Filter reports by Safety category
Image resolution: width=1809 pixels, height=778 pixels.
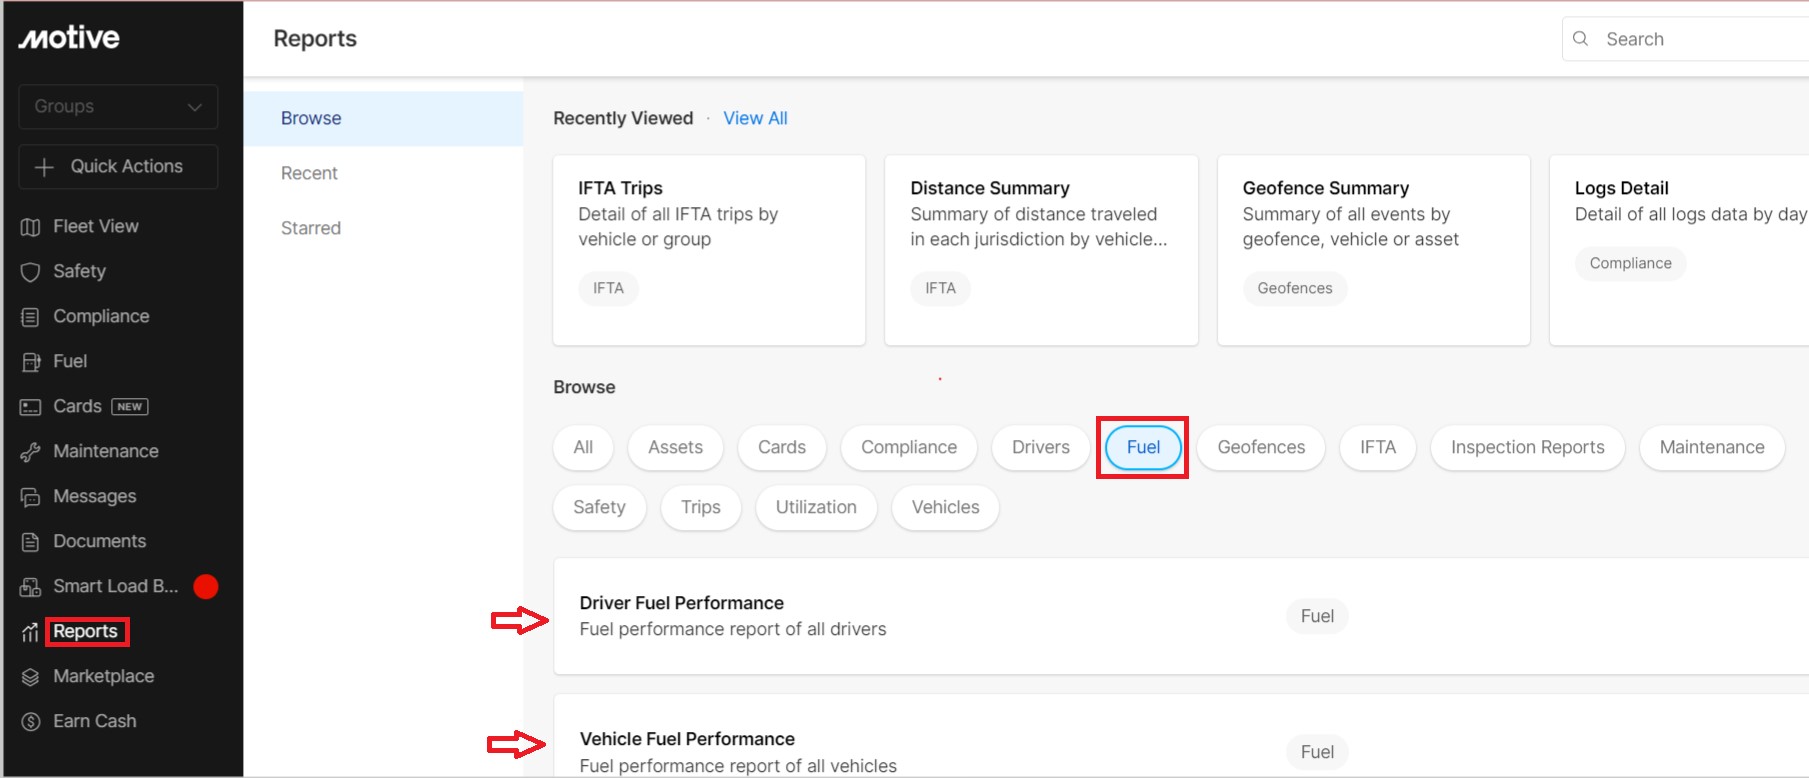[599, 508]
